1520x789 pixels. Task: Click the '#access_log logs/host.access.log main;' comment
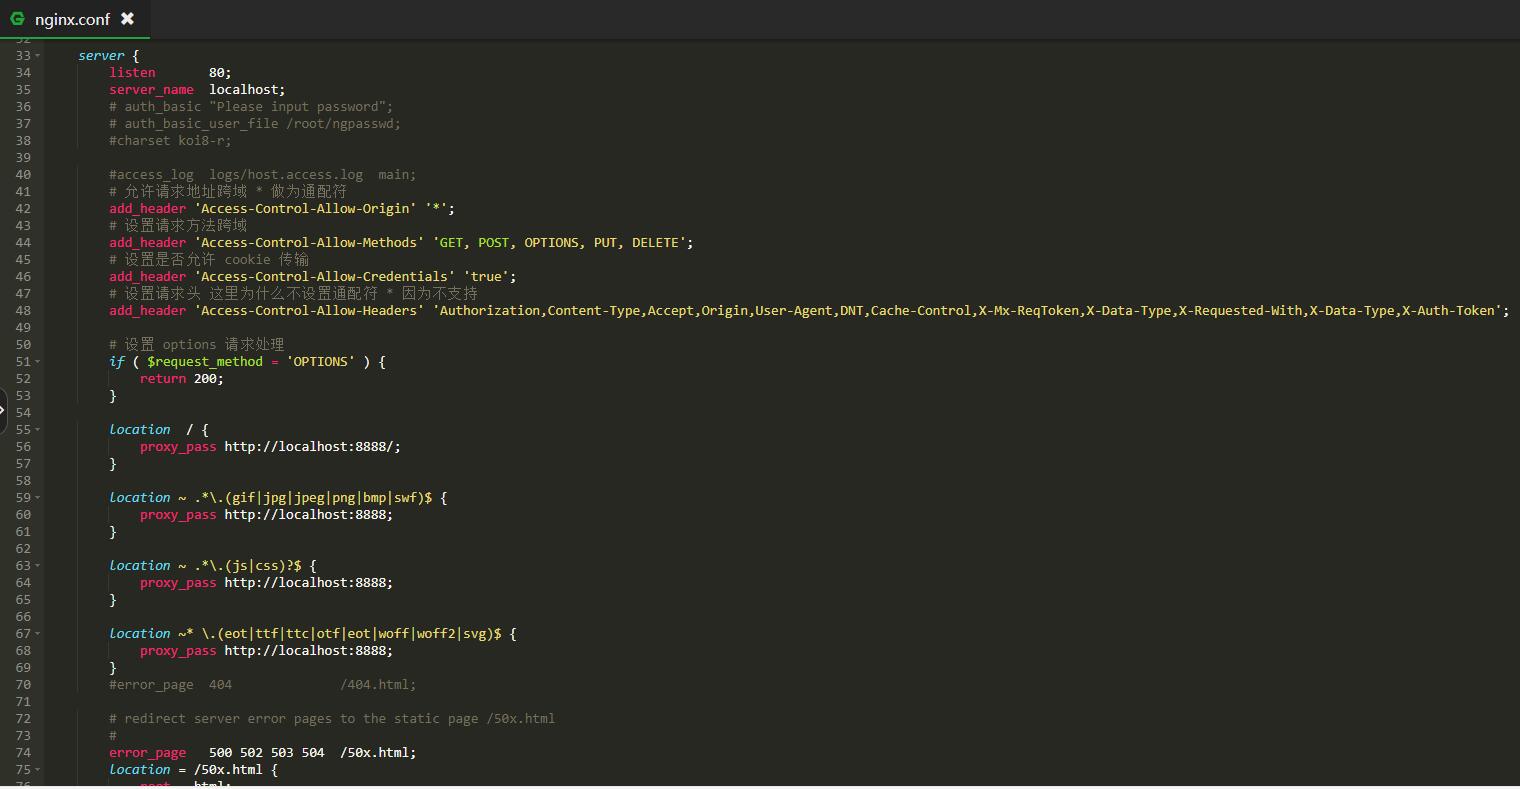click(x=263, y=174)
